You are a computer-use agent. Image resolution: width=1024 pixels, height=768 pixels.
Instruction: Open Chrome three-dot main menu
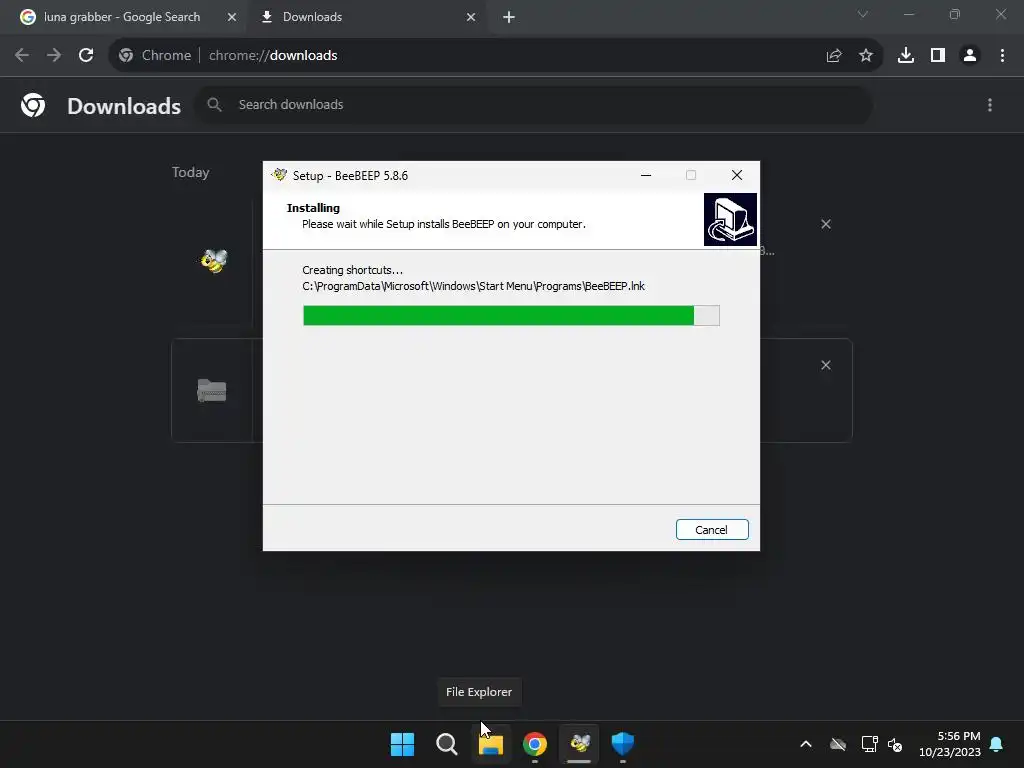tap(1002, 56)
